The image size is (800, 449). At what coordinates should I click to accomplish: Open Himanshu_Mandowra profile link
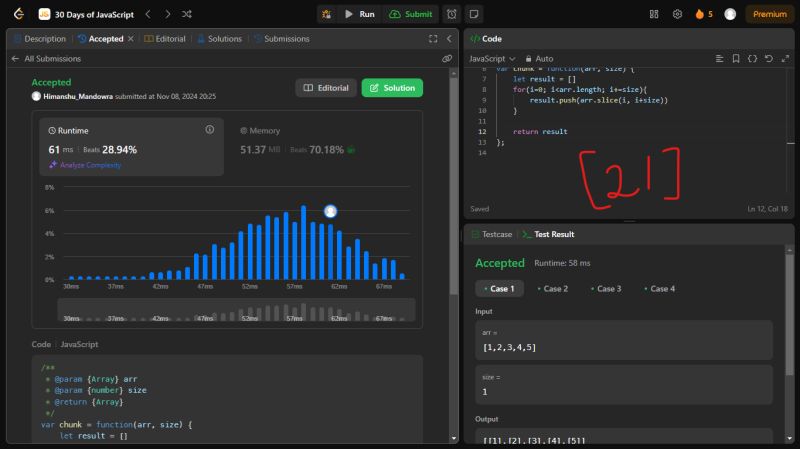point(78,96)
